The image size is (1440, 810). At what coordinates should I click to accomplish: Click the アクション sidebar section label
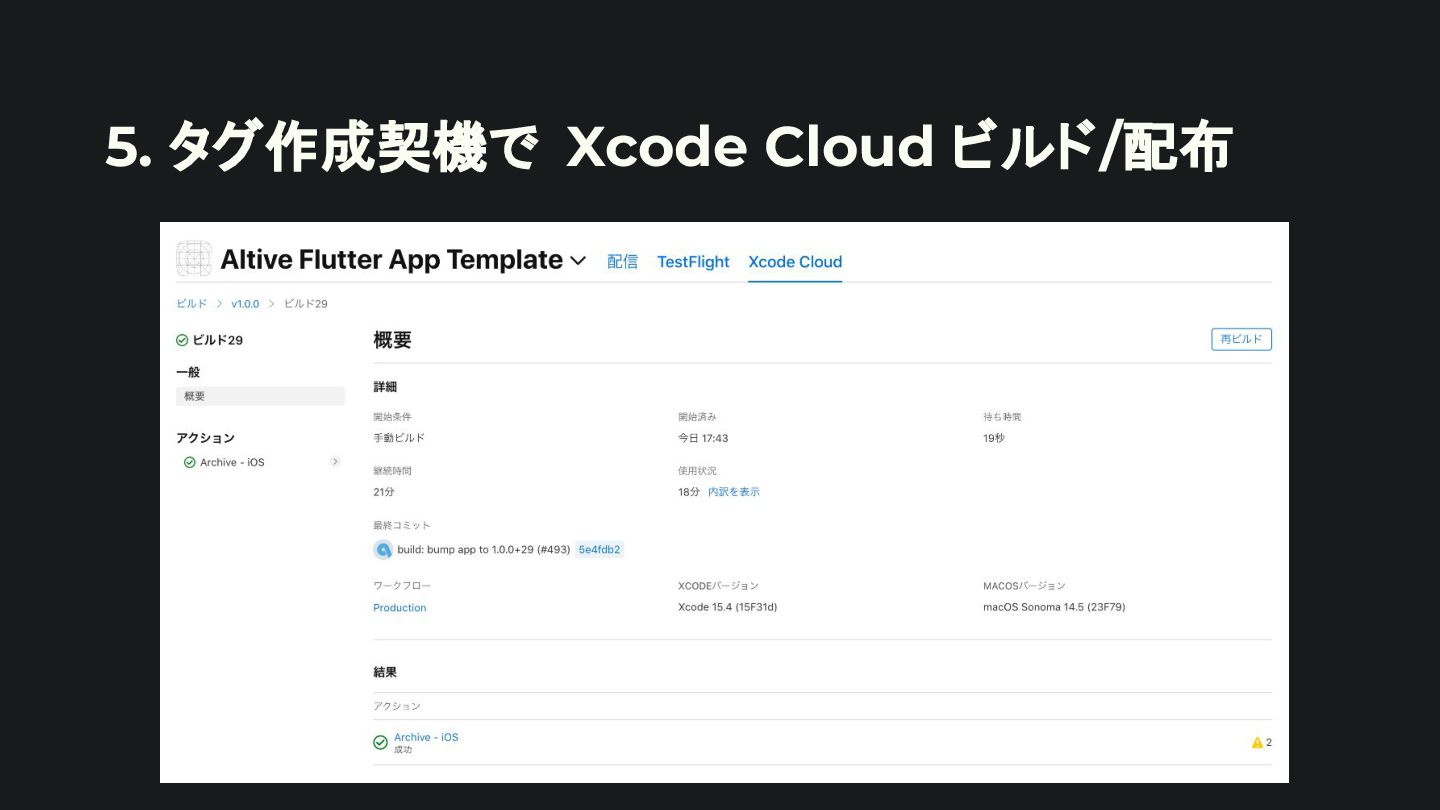(x=205, y=438)
